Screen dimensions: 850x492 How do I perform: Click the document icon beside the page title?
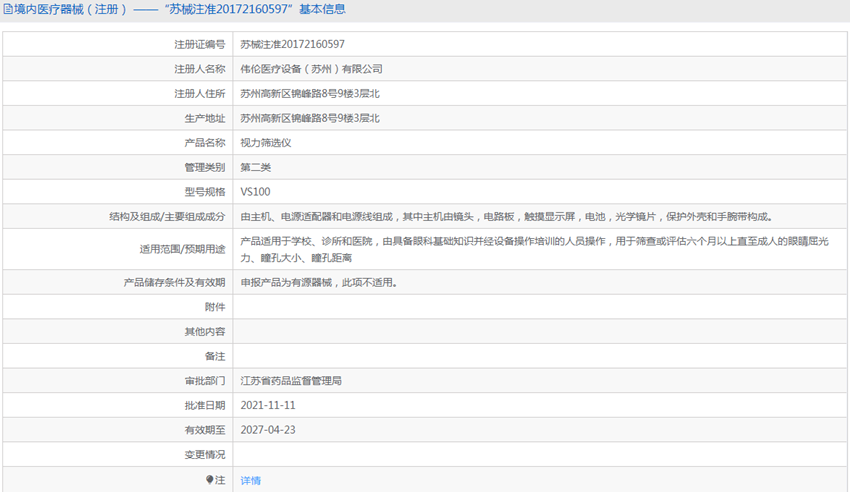click(x=8, y=9)
